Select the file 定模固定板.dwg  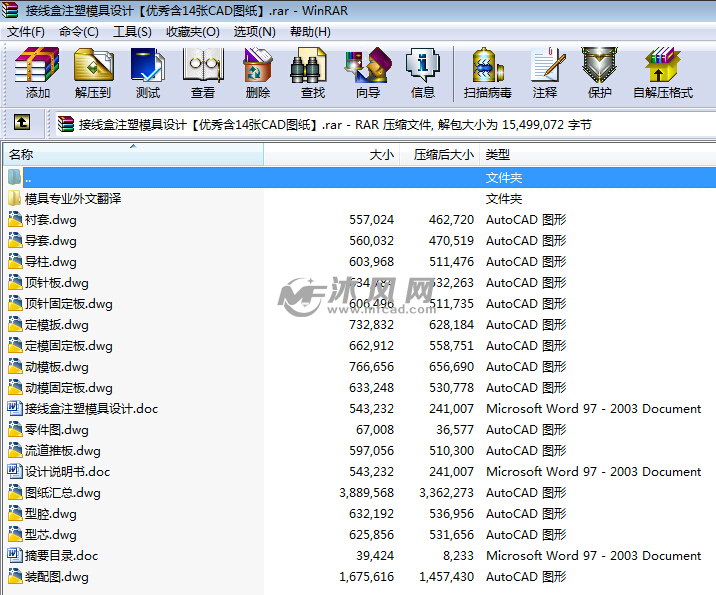(68, 346)
